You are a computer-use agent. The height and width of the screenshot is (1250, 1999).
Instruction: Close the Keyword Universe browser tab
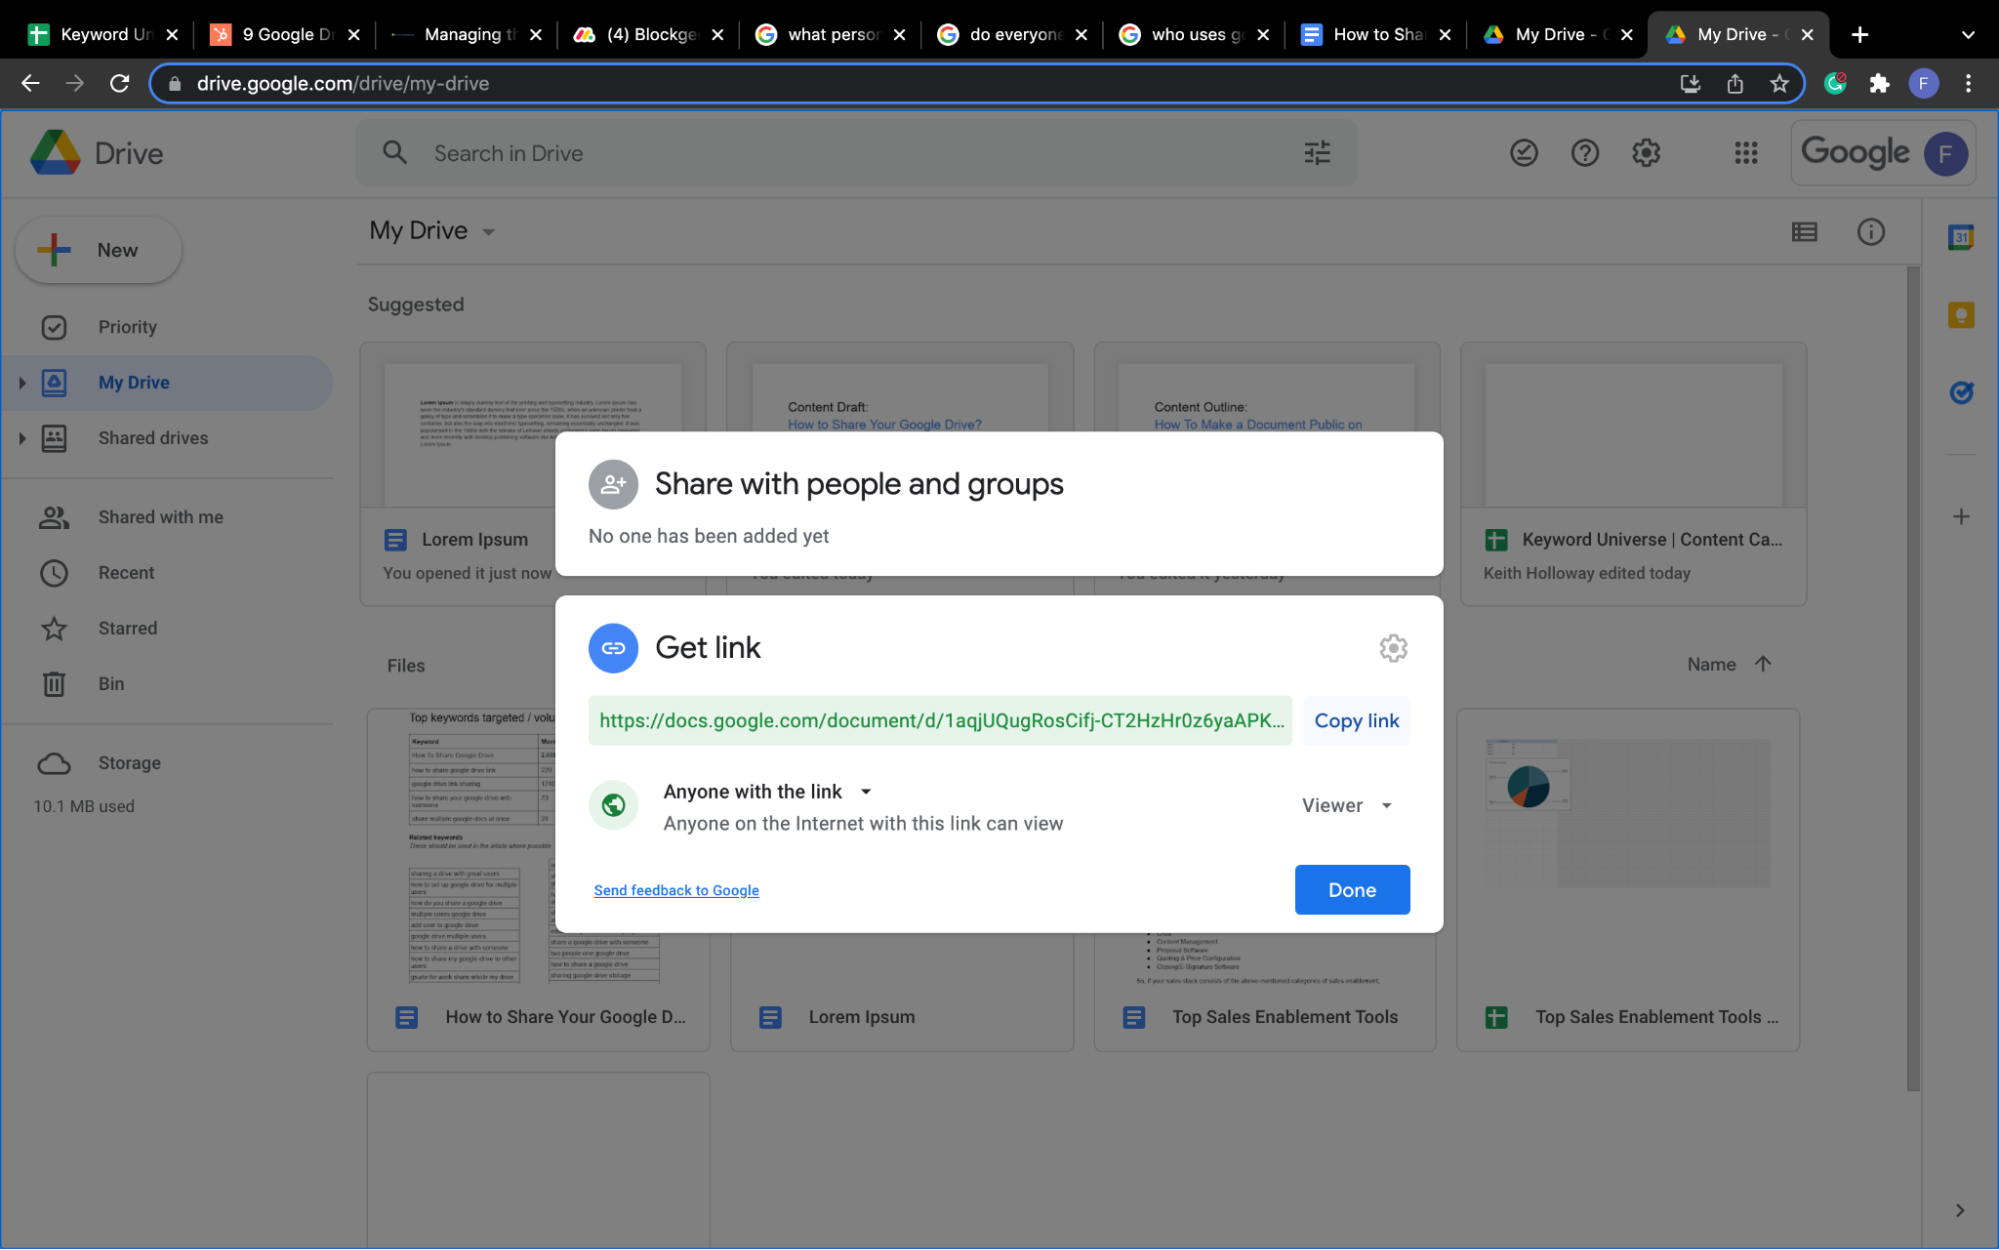coord(172,35)
